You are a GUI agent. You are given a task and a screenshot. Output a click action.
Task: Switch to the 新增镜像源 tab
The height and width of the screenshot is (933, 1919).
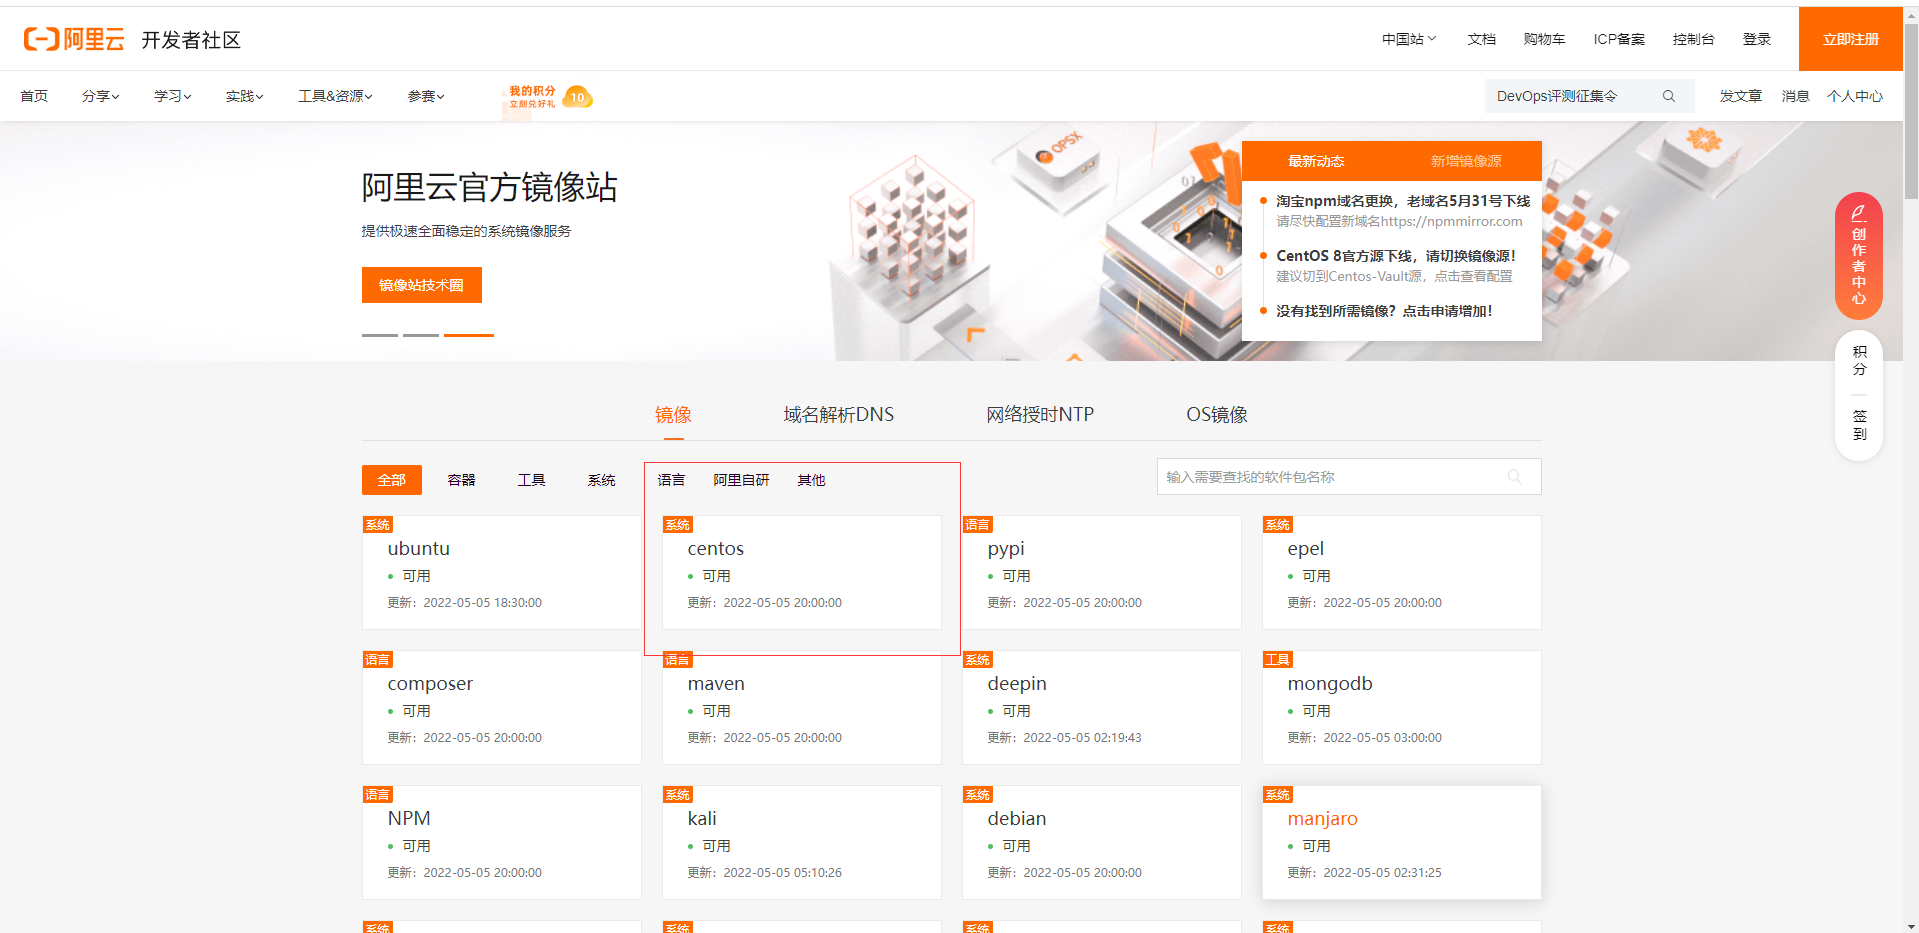click(x=1465, y=161)
